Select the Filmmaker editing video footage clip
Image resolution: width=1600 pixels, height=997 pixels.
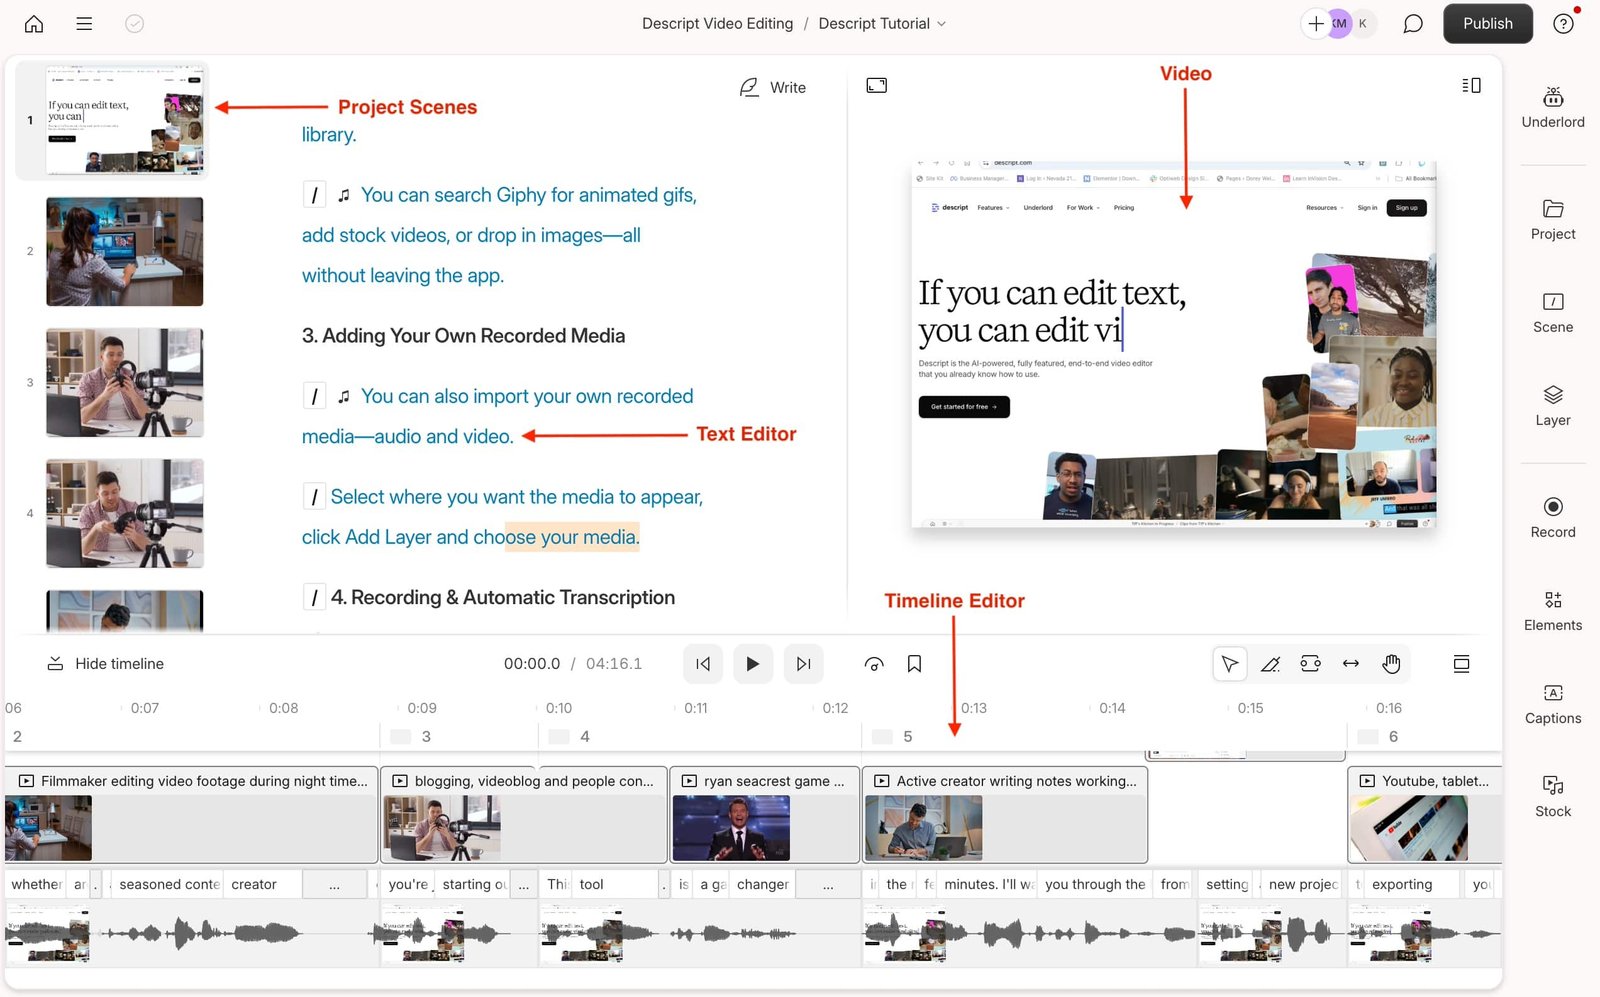tap(191, 815)
